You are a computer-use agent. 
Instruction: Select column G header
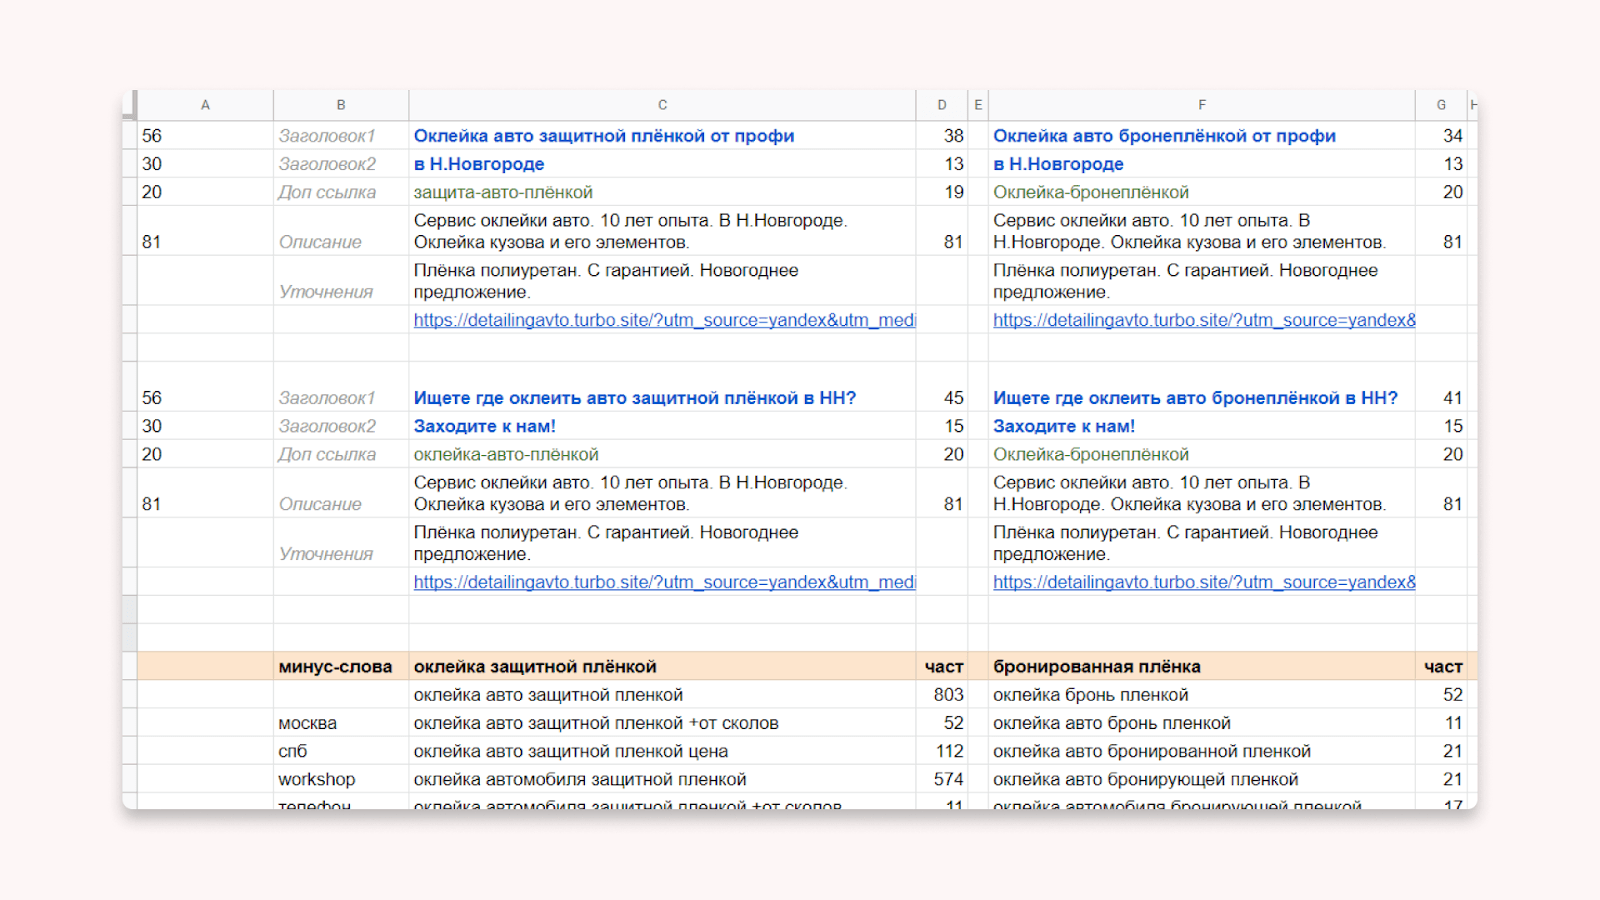tap(1441, 105)
